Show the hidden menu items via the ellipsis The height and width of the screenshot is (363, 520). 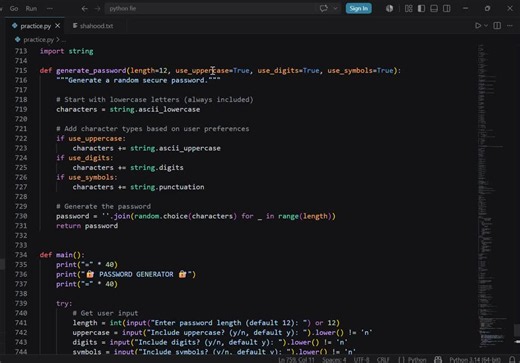(x=50, y=8)
